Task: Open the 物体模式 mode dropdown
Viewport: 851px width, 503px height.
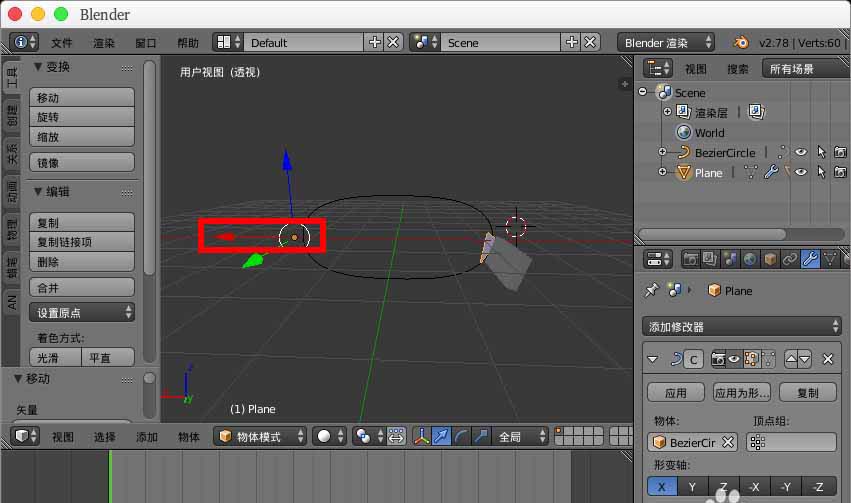Action: coord(259,436)
